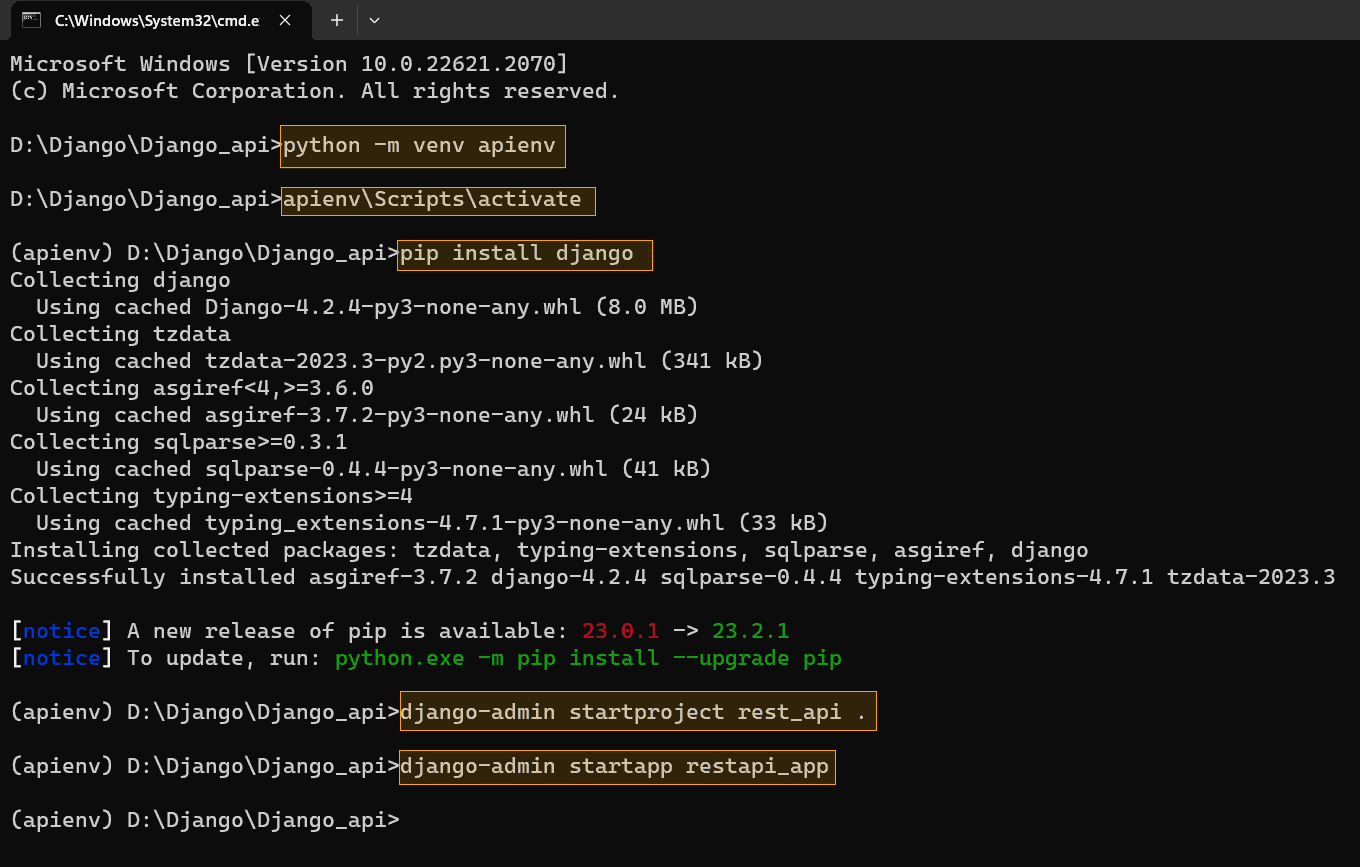Click the sqlparse-0.4.4 cached wheel line

373,469
